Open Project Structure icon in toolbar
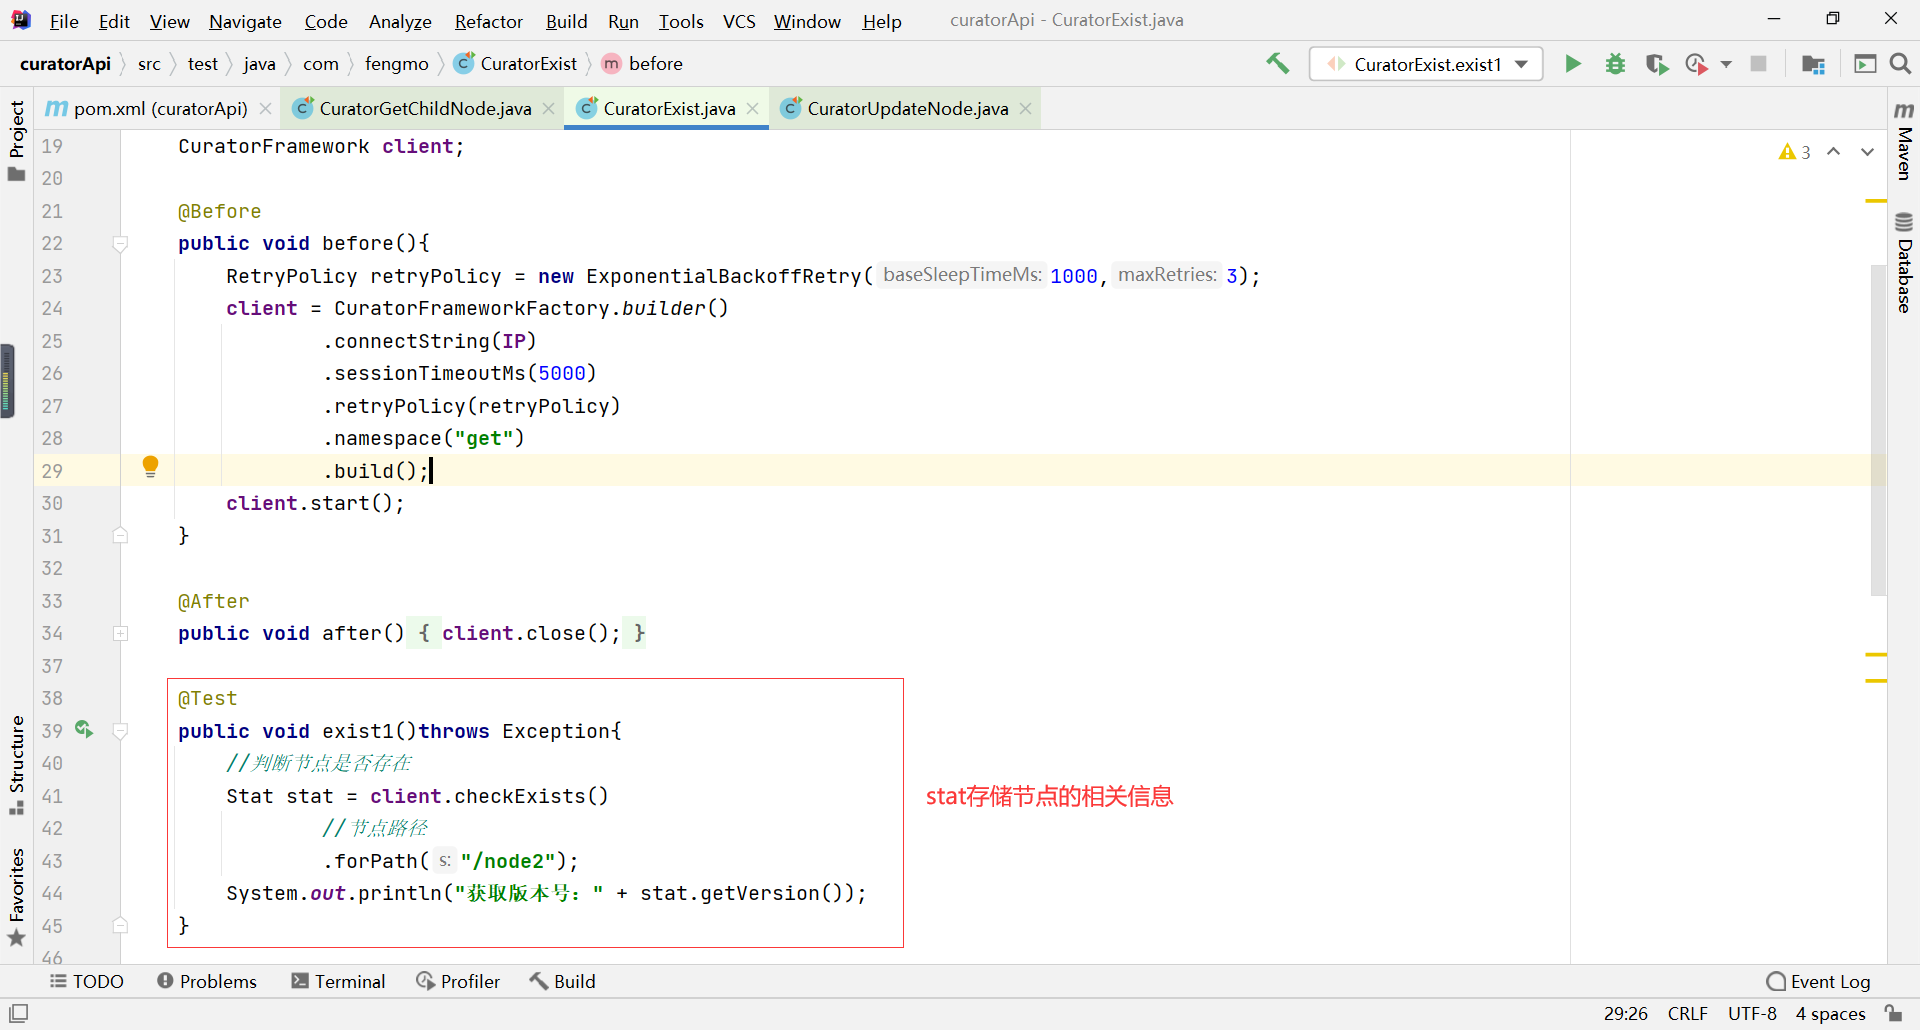 point(1813,64)
